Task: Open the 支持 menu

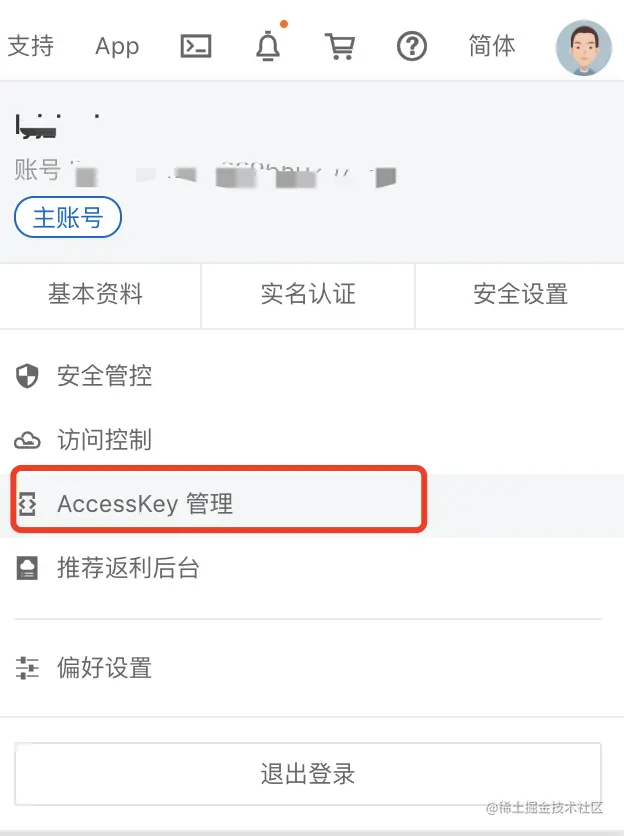Action: [x=30, y=46]
